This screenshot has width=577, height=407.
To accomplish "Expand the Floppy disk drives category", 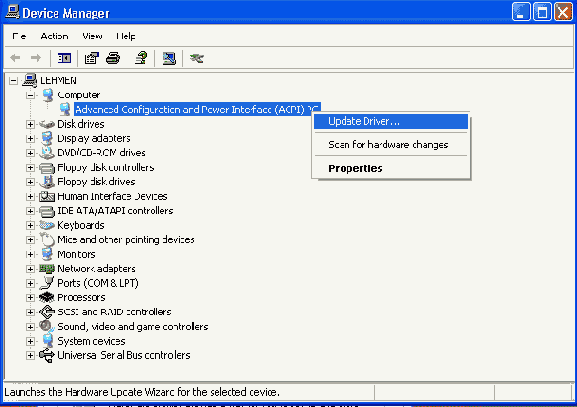I will 31,182.
